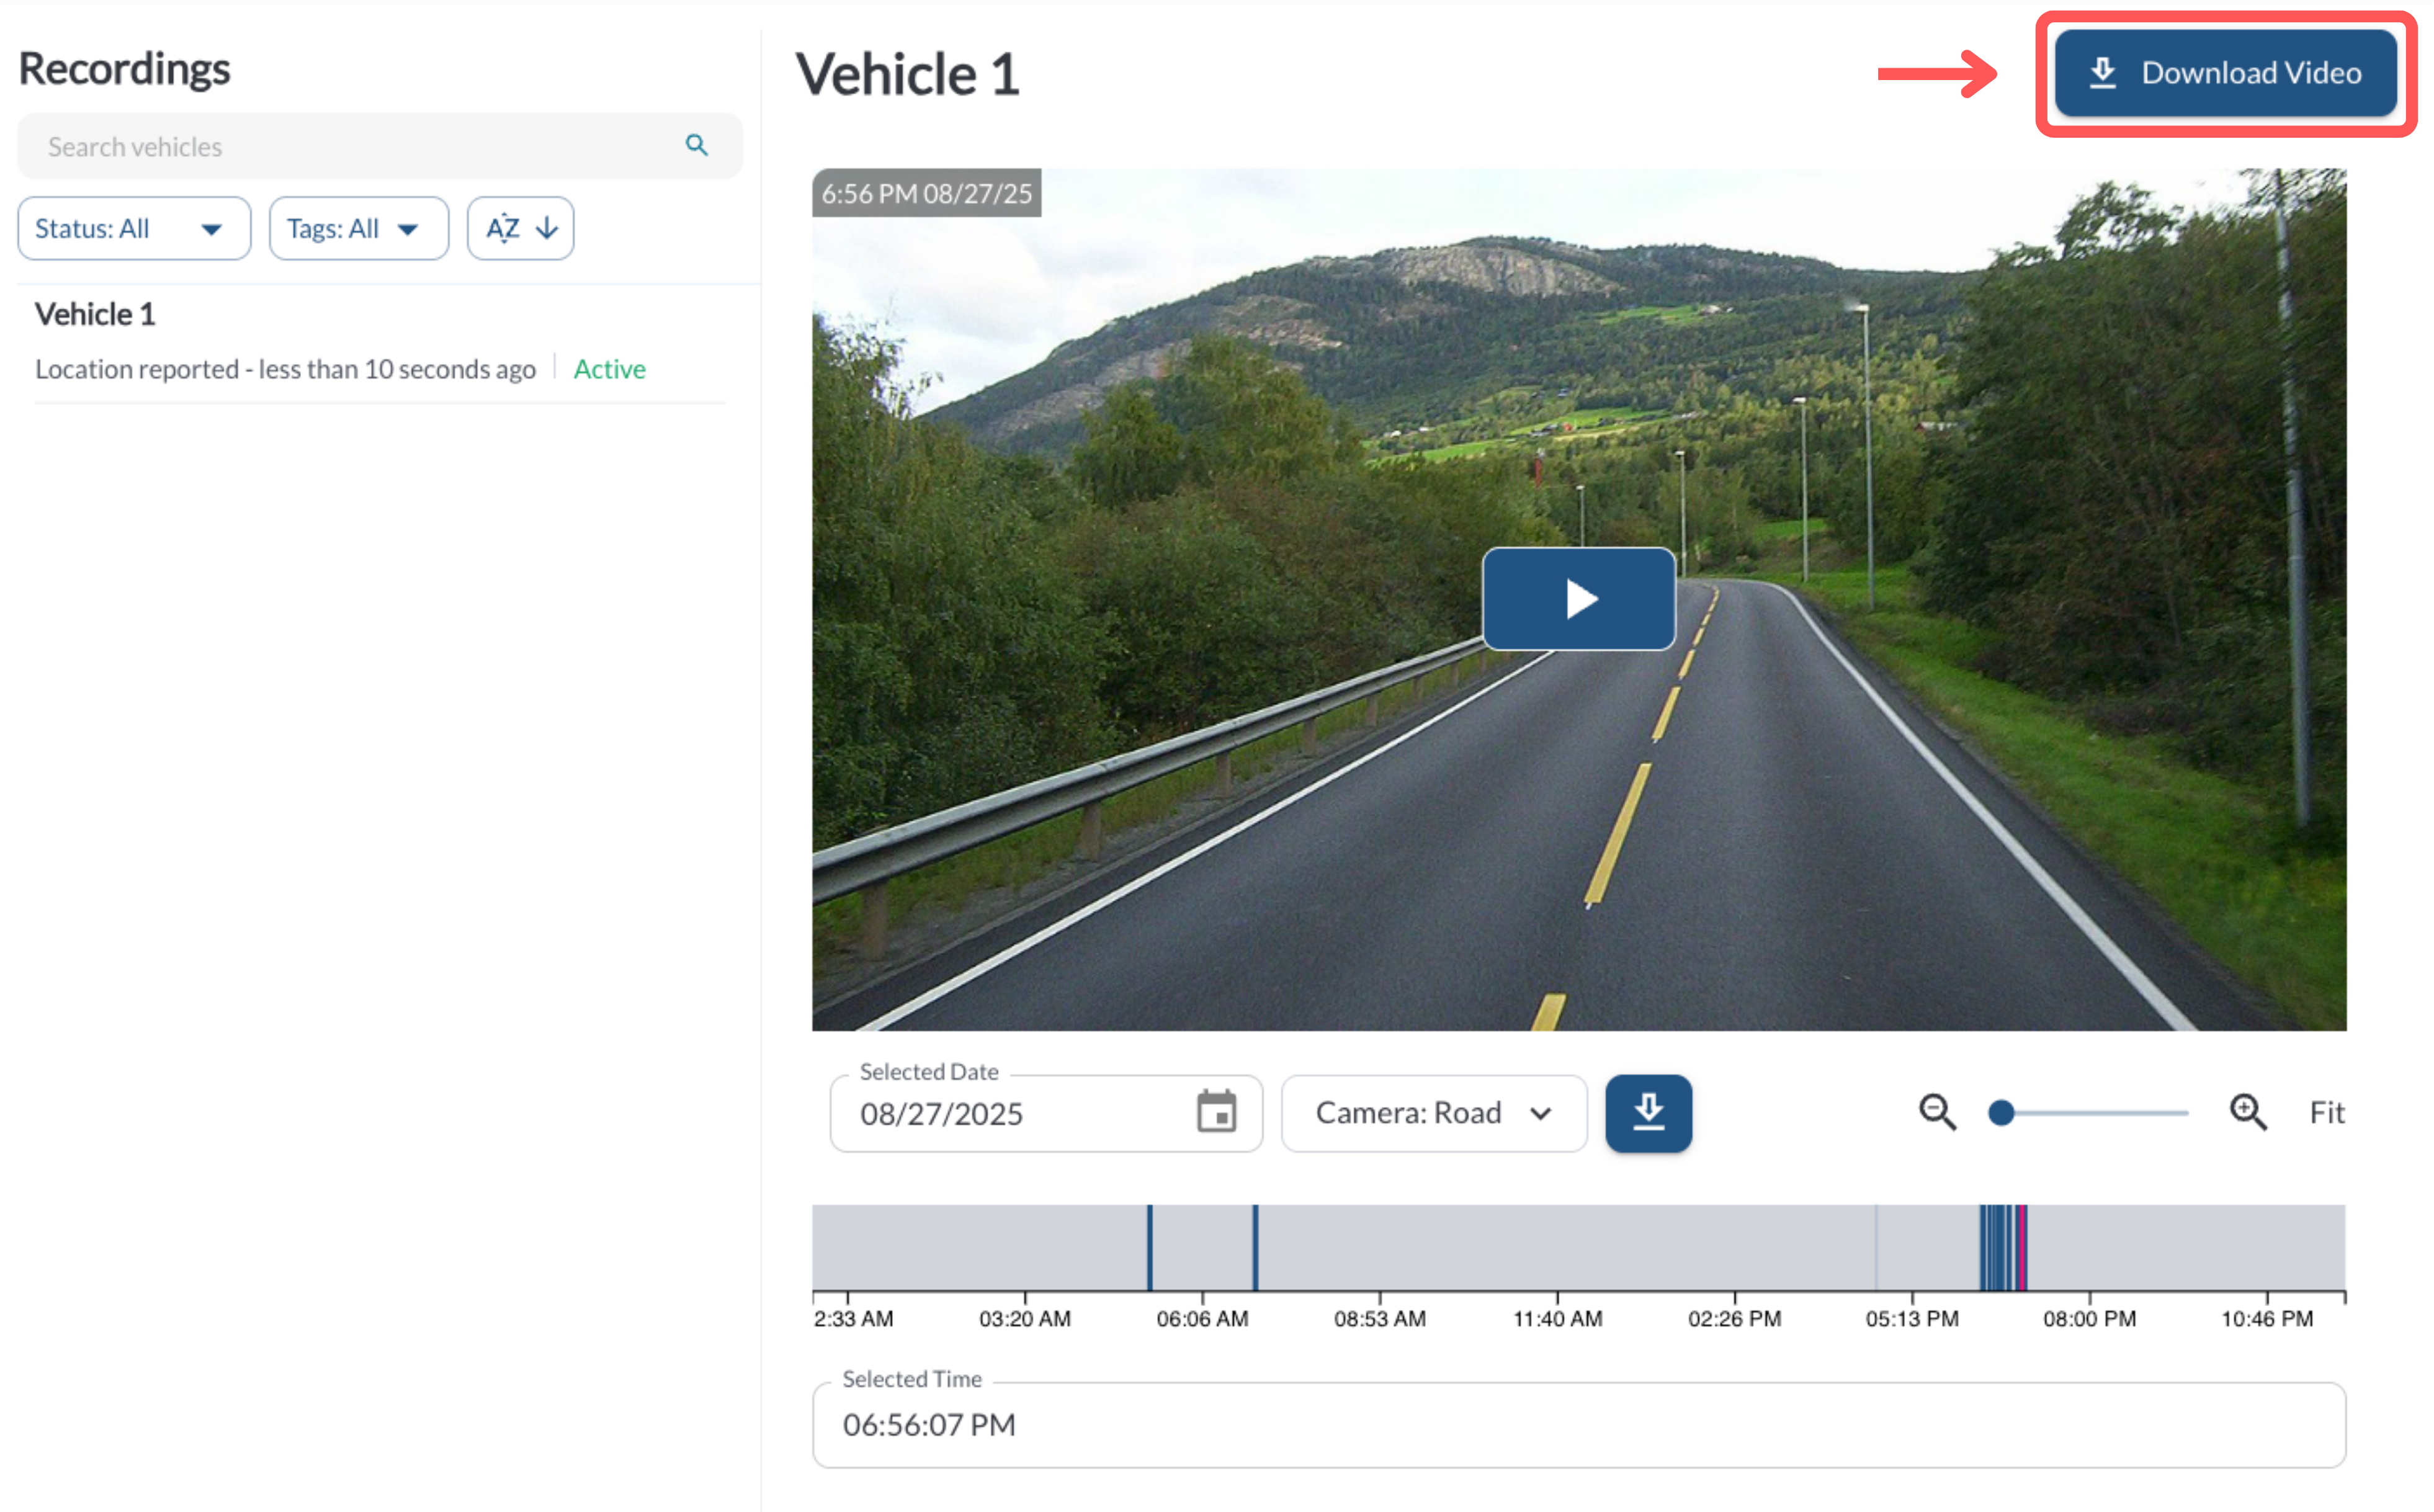The height and width of the screenshot is (1512, 2434).
Task: Focus the Search vehicles field
Action: pyautogui.click(x=350, y=146)
